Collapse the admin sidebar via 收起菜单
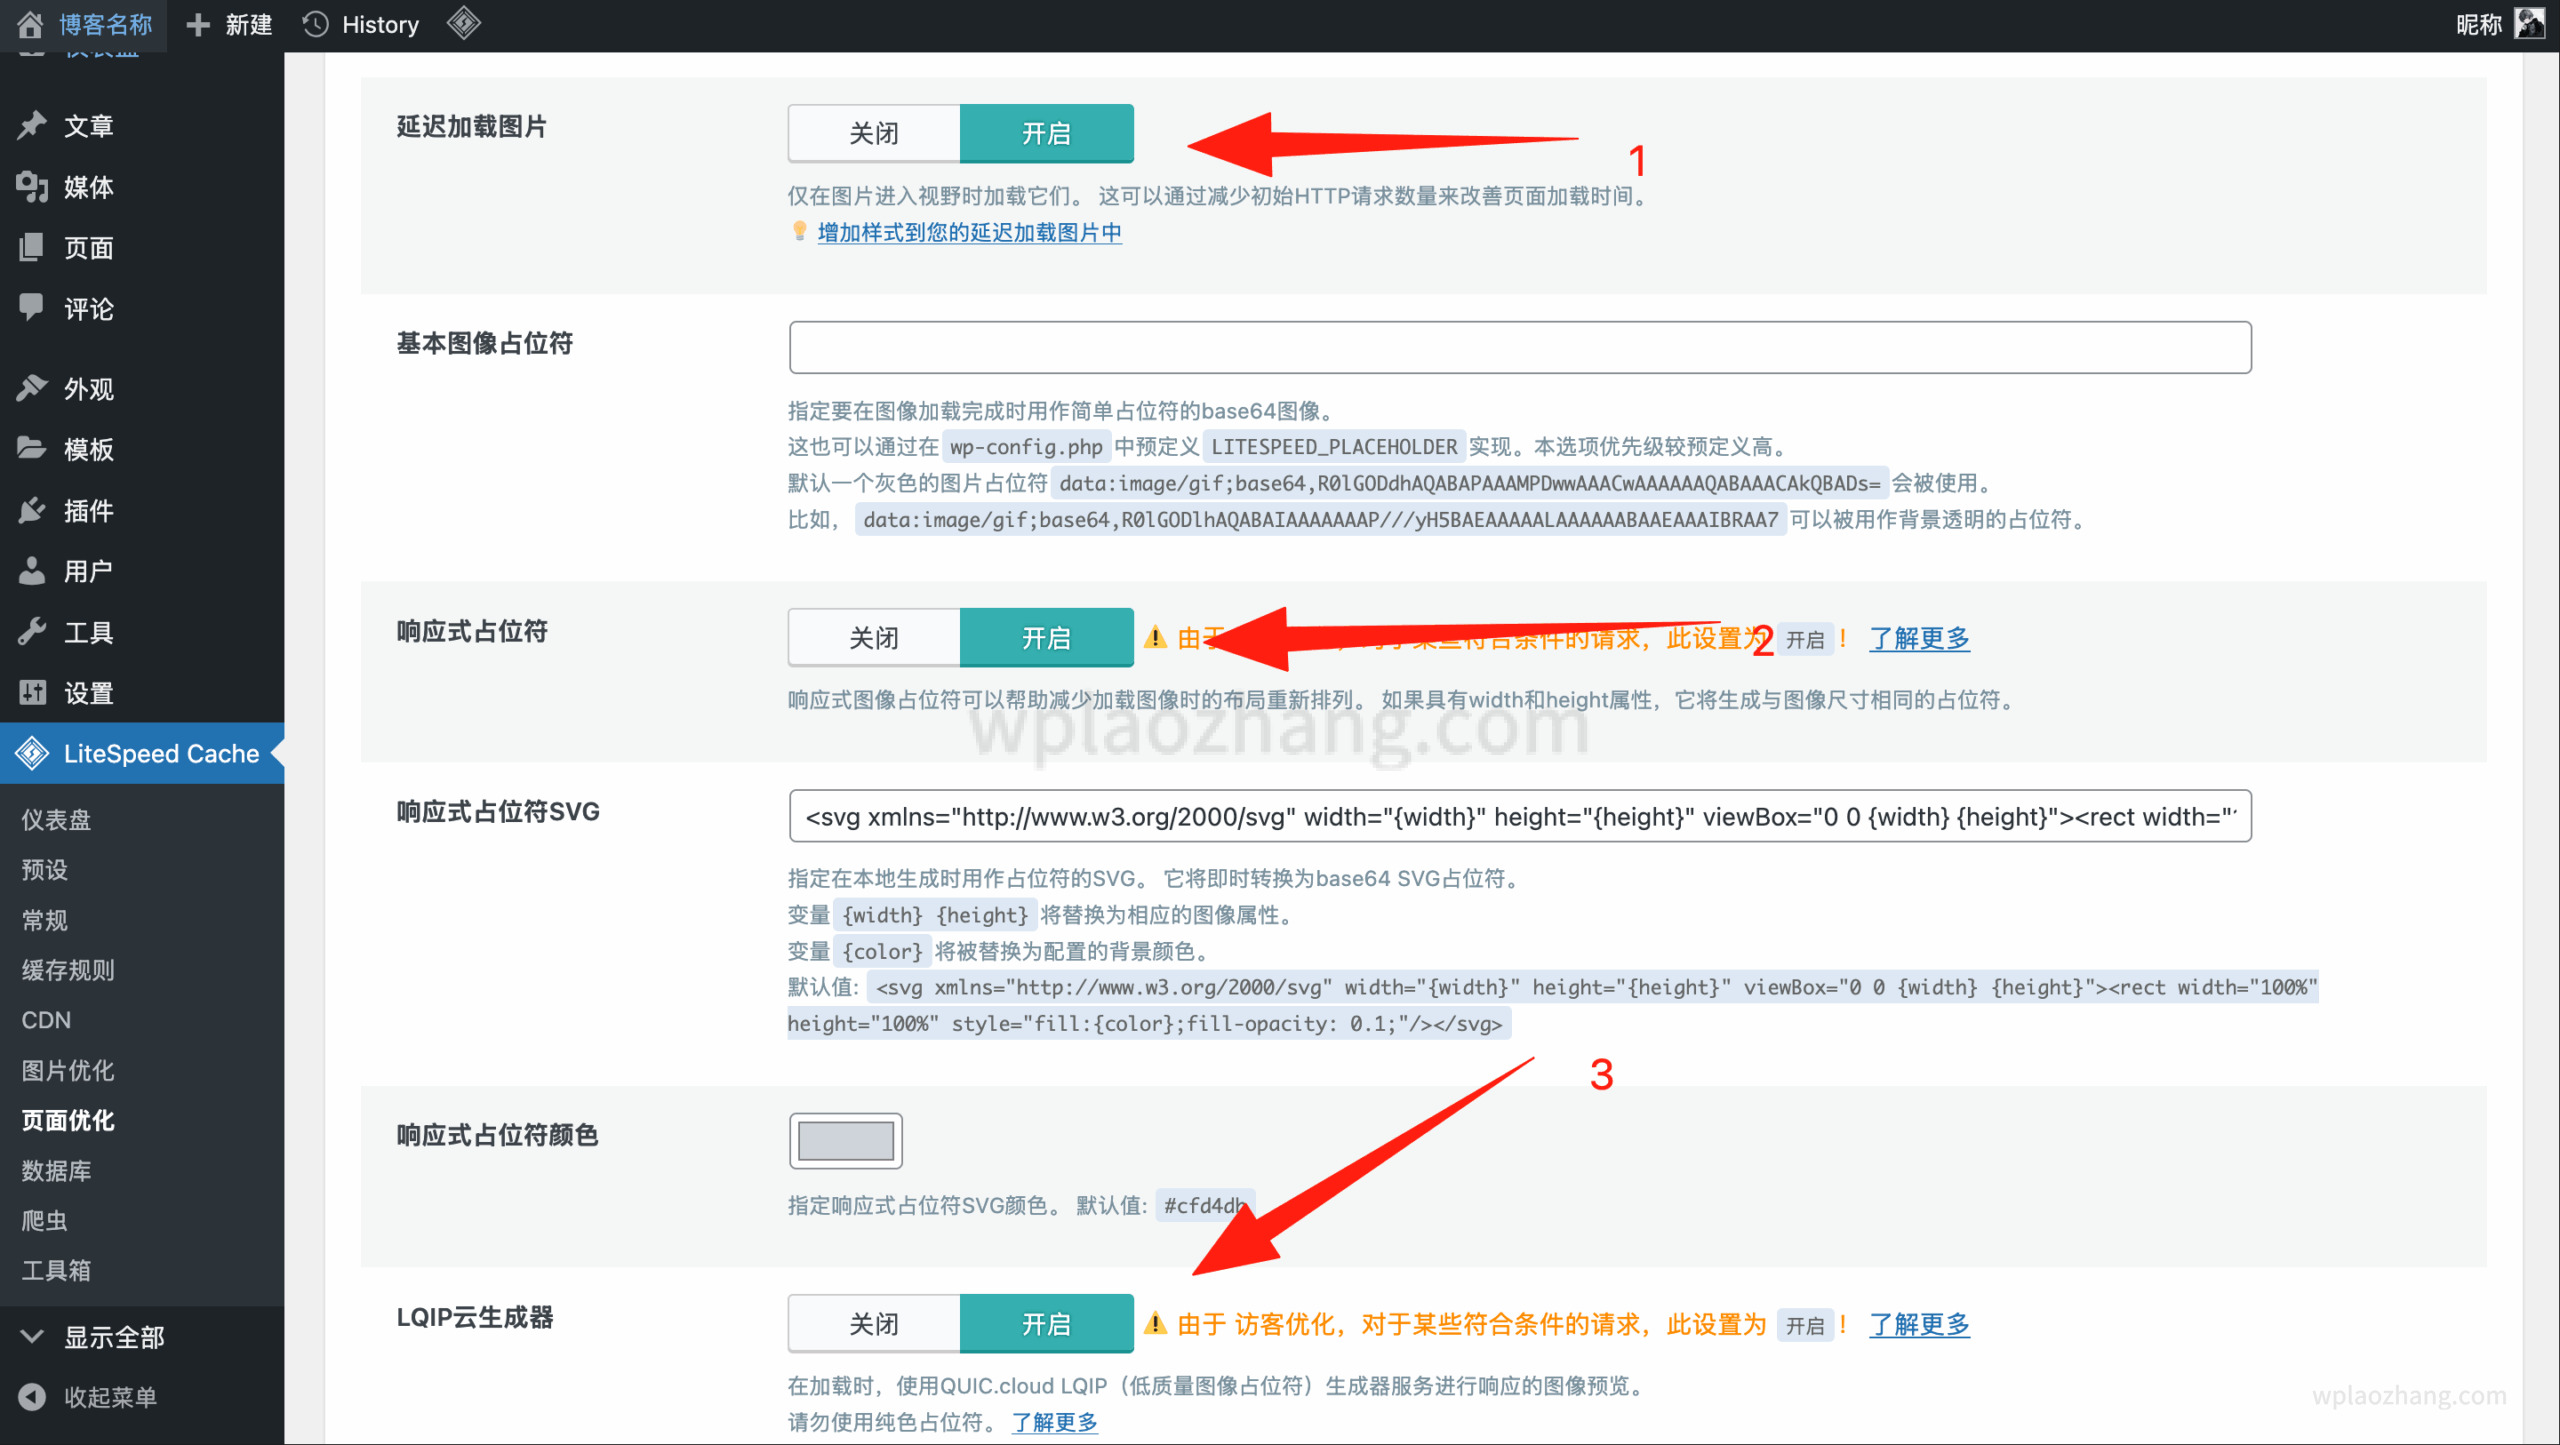The height and width of the screenshot is (1445, 2560). [110, 1397]
